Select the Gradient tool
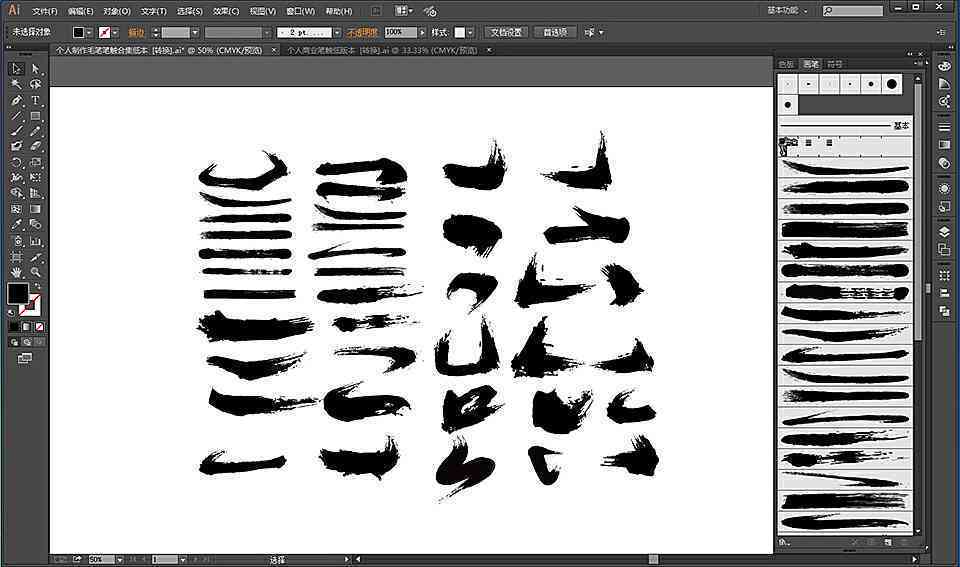960x567 pixels. click(36, 209)
